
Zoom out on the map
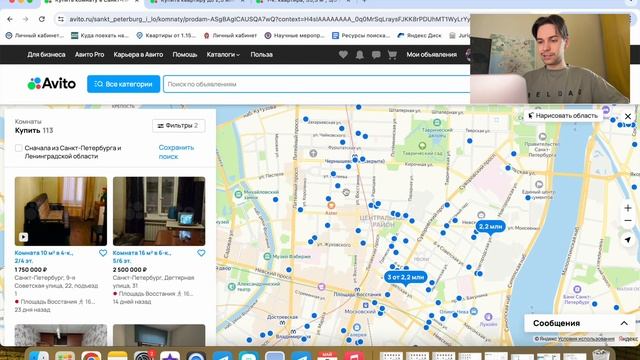pos(628,221)
